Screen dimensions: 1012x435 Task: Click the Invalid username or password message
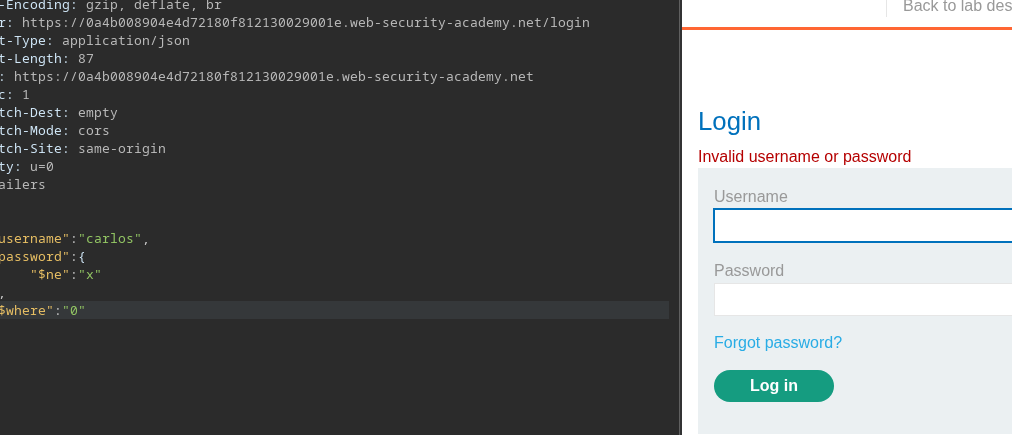(804, 157)
